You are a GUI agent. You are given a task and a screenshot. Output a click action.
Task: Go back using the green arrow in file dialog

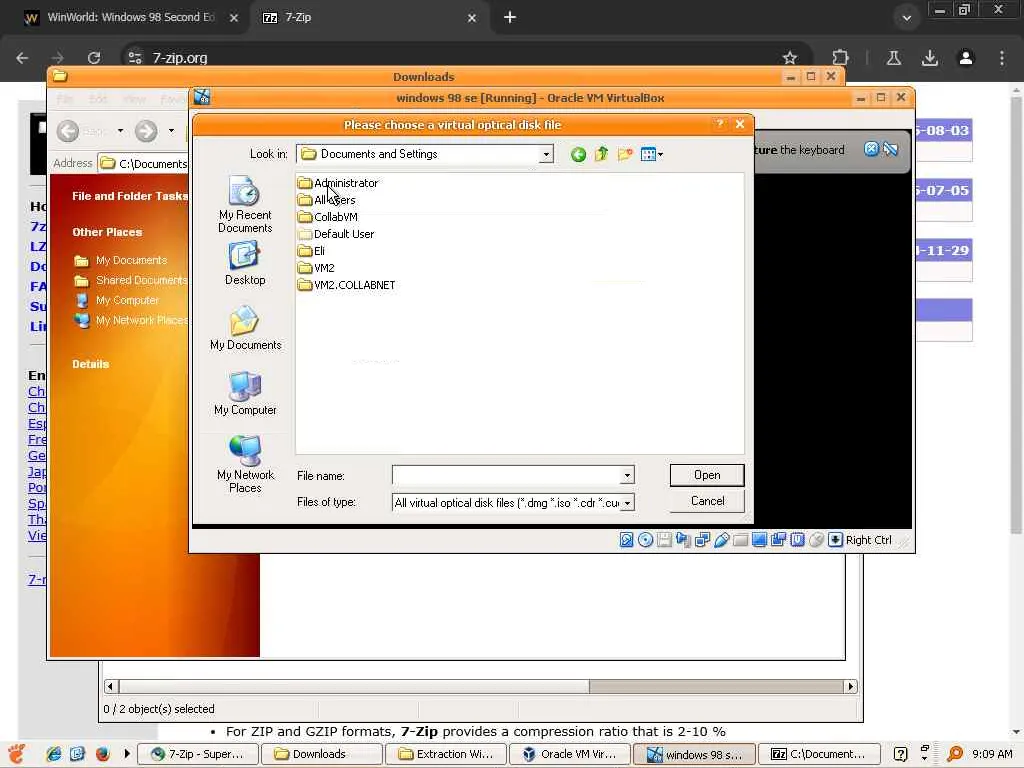click(578, 155)
